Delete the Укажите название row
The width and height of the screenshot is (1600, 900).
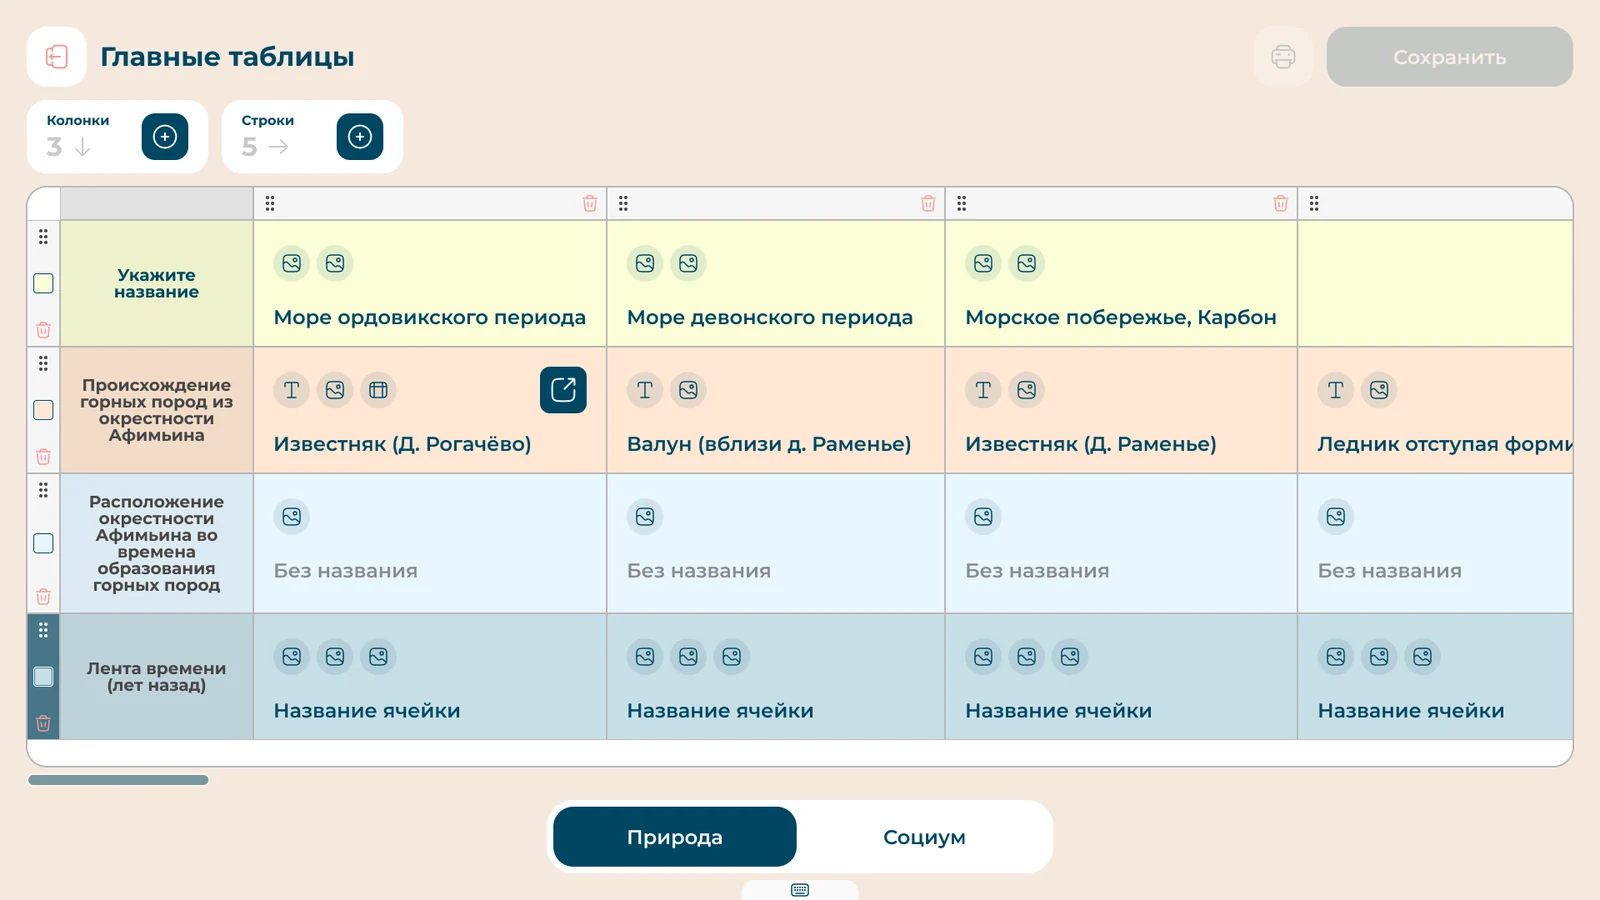43,330
